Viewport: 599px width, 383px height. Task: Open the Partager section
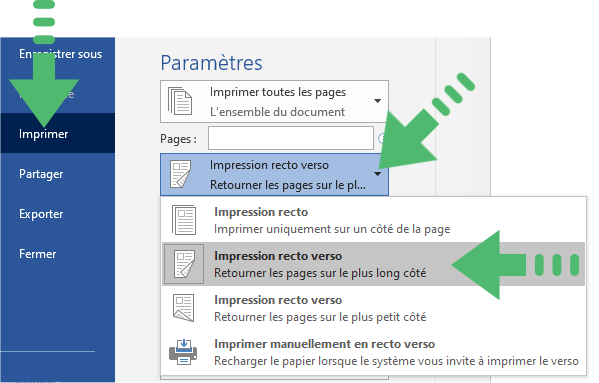(41, 174)
